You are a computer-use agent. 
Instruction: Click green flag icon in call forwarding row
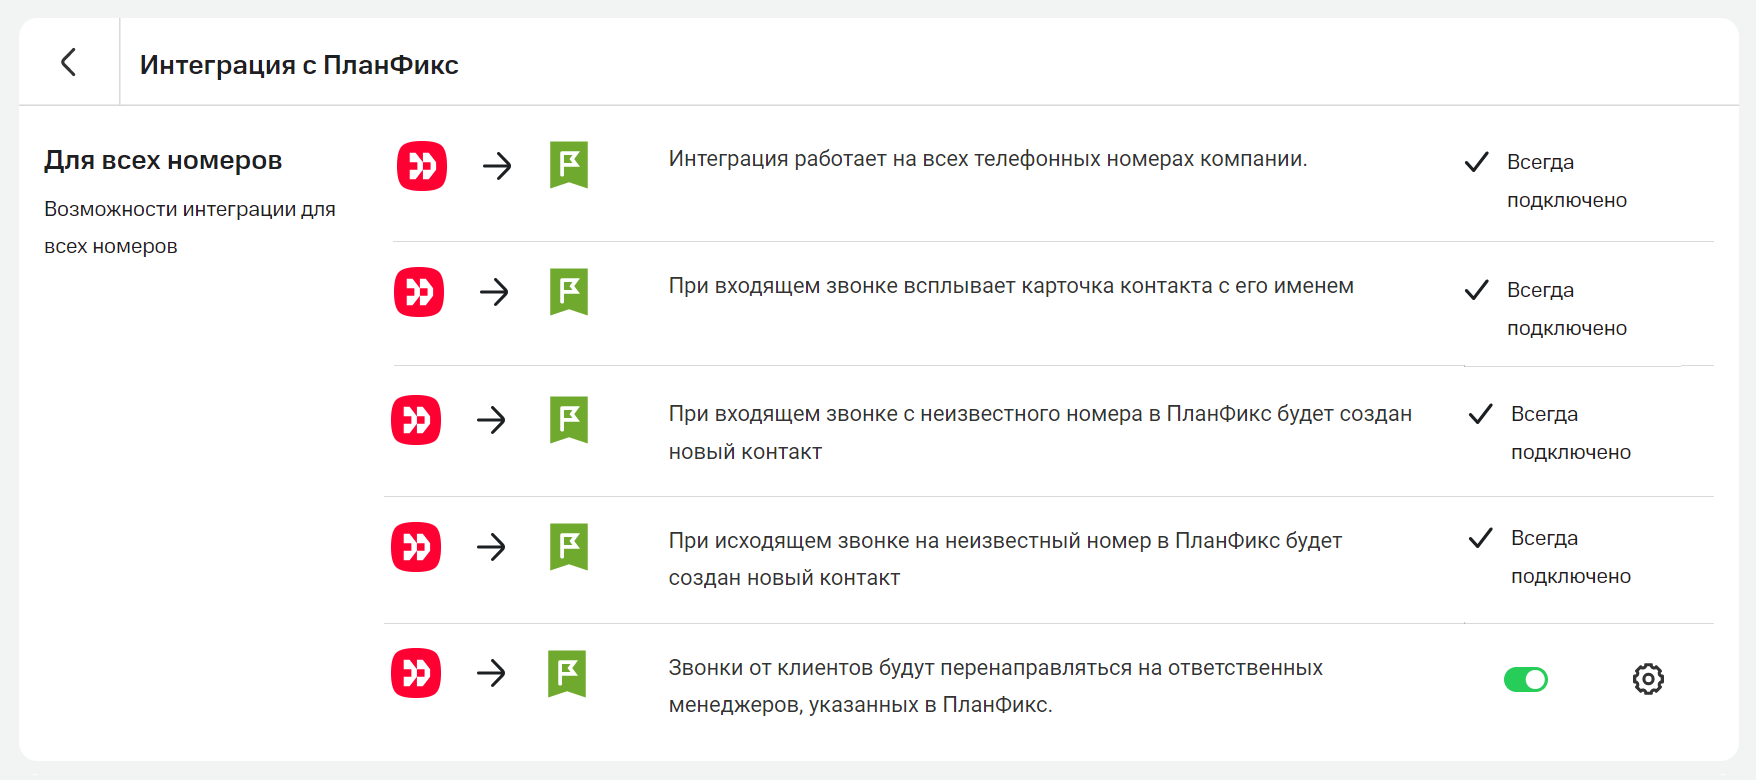coord(567,673)
